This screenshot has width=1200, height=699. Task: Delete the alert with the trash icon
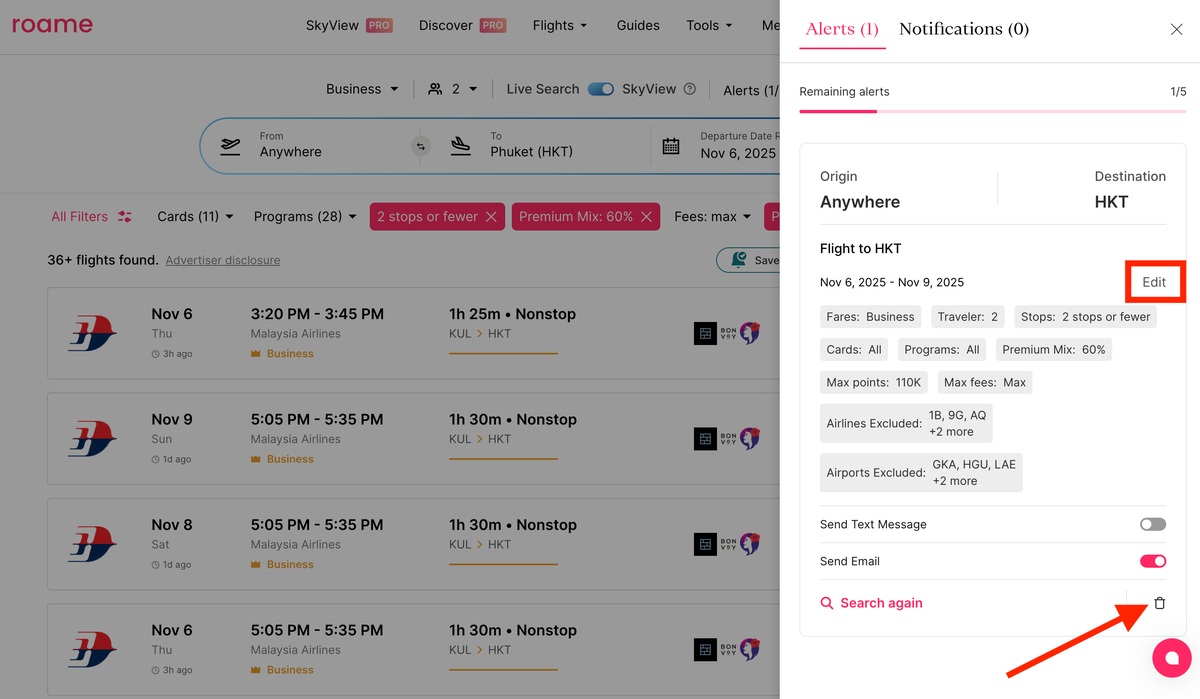tap(1160, 603)
